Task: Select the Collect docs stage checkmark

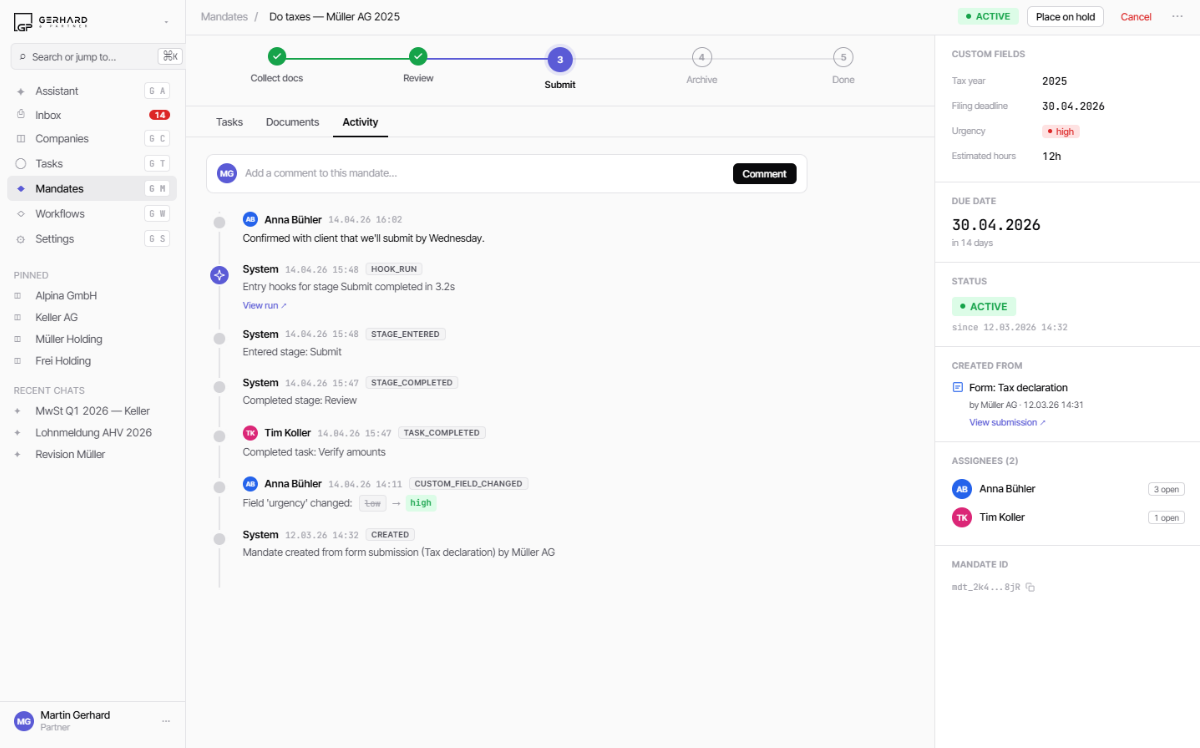Action: [x=277, y=57]
